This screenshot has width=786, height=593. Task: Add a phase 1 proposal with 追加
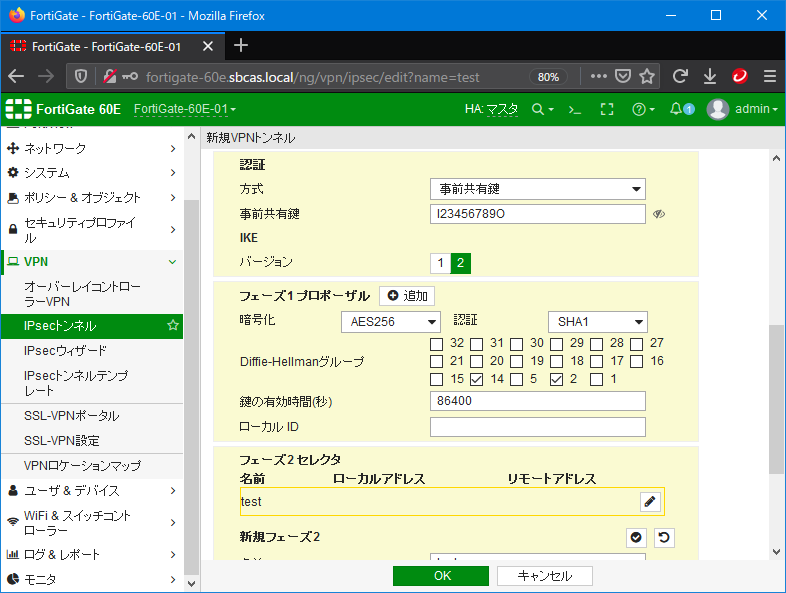(x=407, y=296)
